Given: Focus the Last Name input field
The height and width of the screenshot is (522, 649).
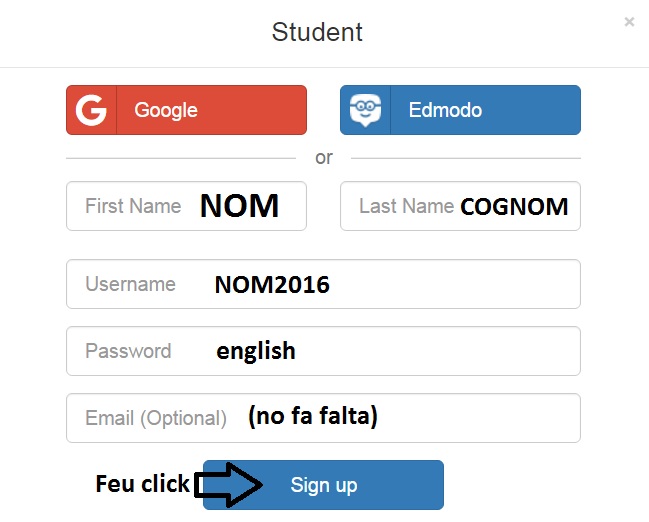Looking at the screenshot, I should pyautogui.click(x=406, y=207).
